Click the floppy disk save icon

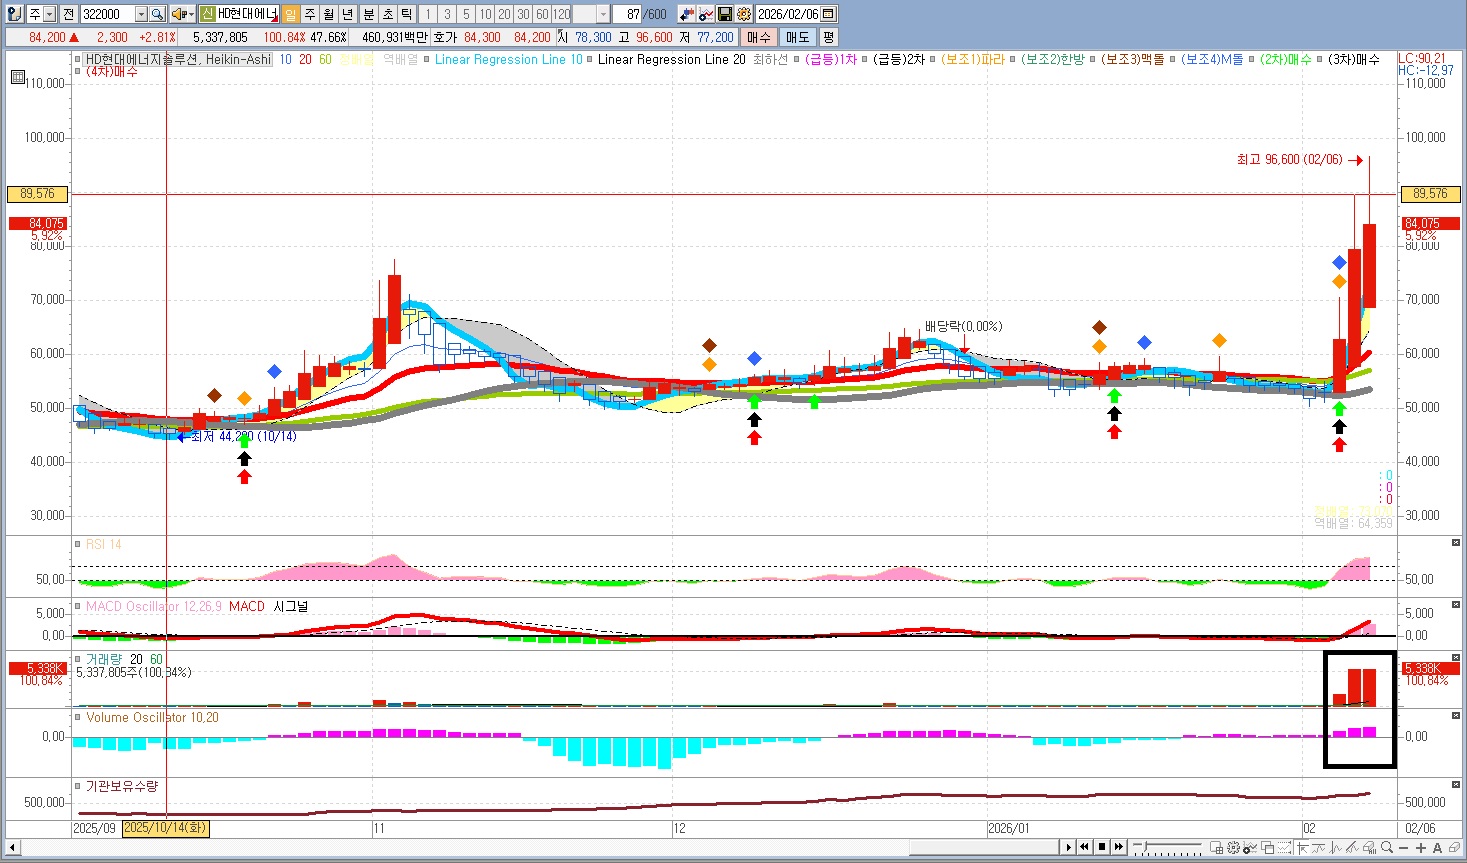point(725,14)
